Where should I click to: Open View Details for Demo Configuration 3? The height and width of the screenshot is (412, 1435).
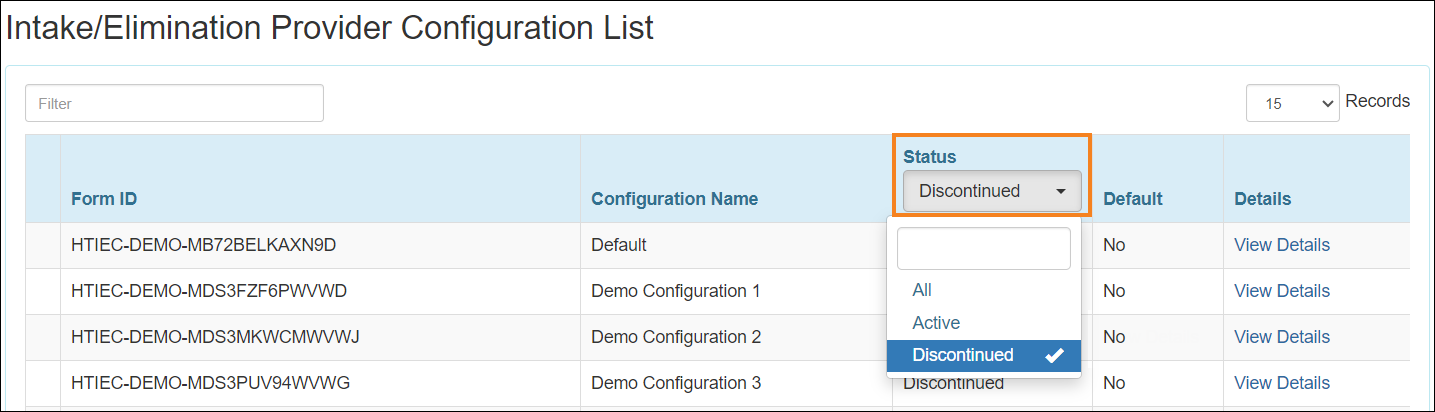pos(1282,383)
